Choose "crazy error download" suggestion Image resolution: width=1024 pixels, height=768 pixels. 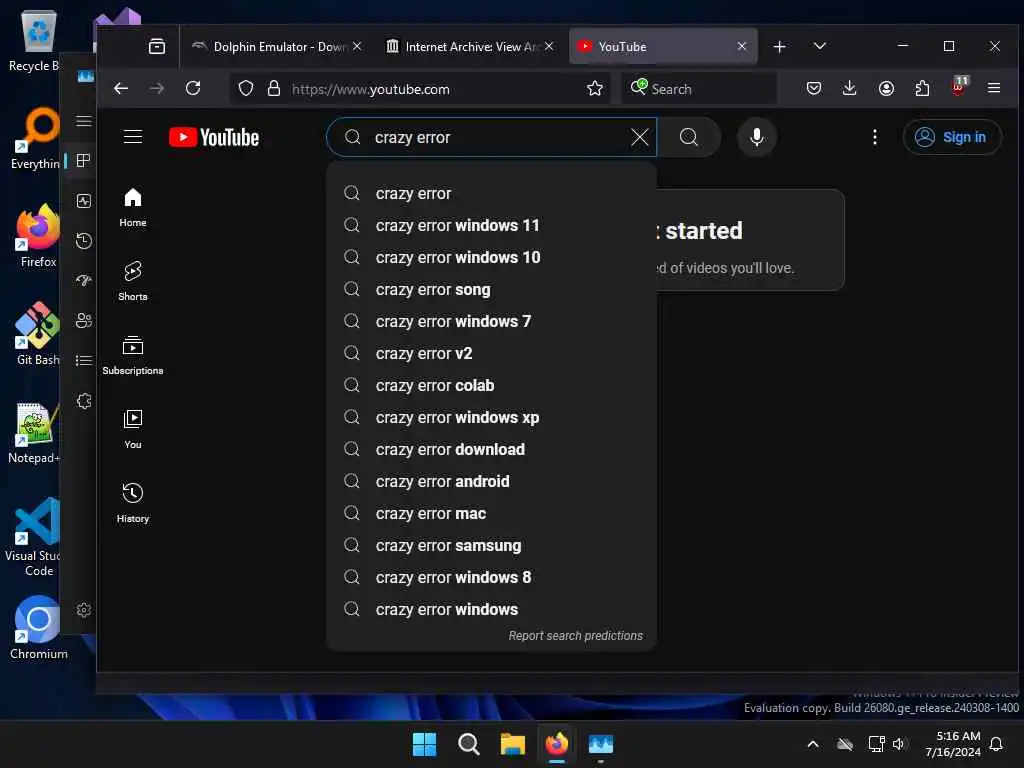pyautogui.click(x=491, y=449)
